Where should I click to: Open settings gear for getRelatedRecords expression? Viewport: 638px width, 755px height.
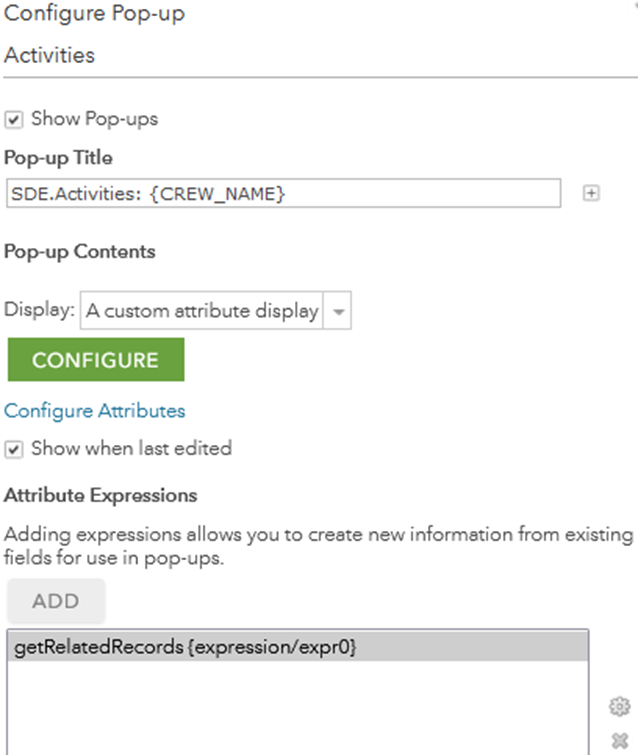point(619,706)
